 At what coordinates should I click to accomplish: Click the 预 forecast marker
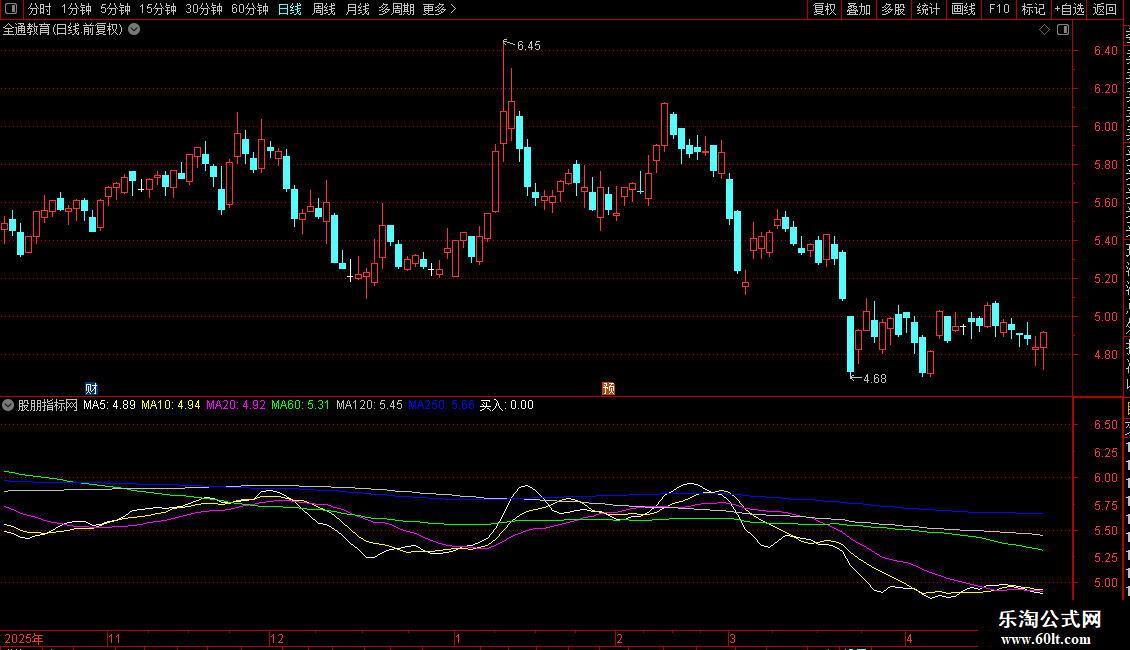pos(608,388)
